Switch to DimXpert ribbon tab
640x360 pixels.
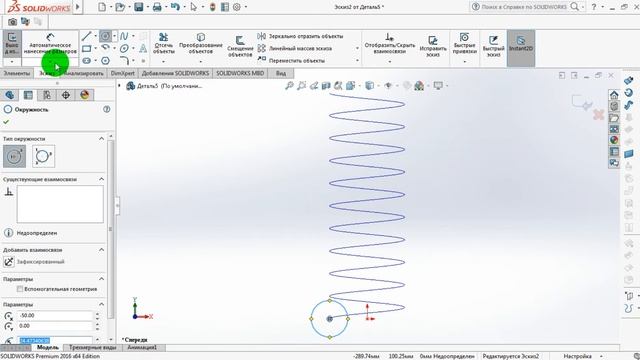pos(122,73)
